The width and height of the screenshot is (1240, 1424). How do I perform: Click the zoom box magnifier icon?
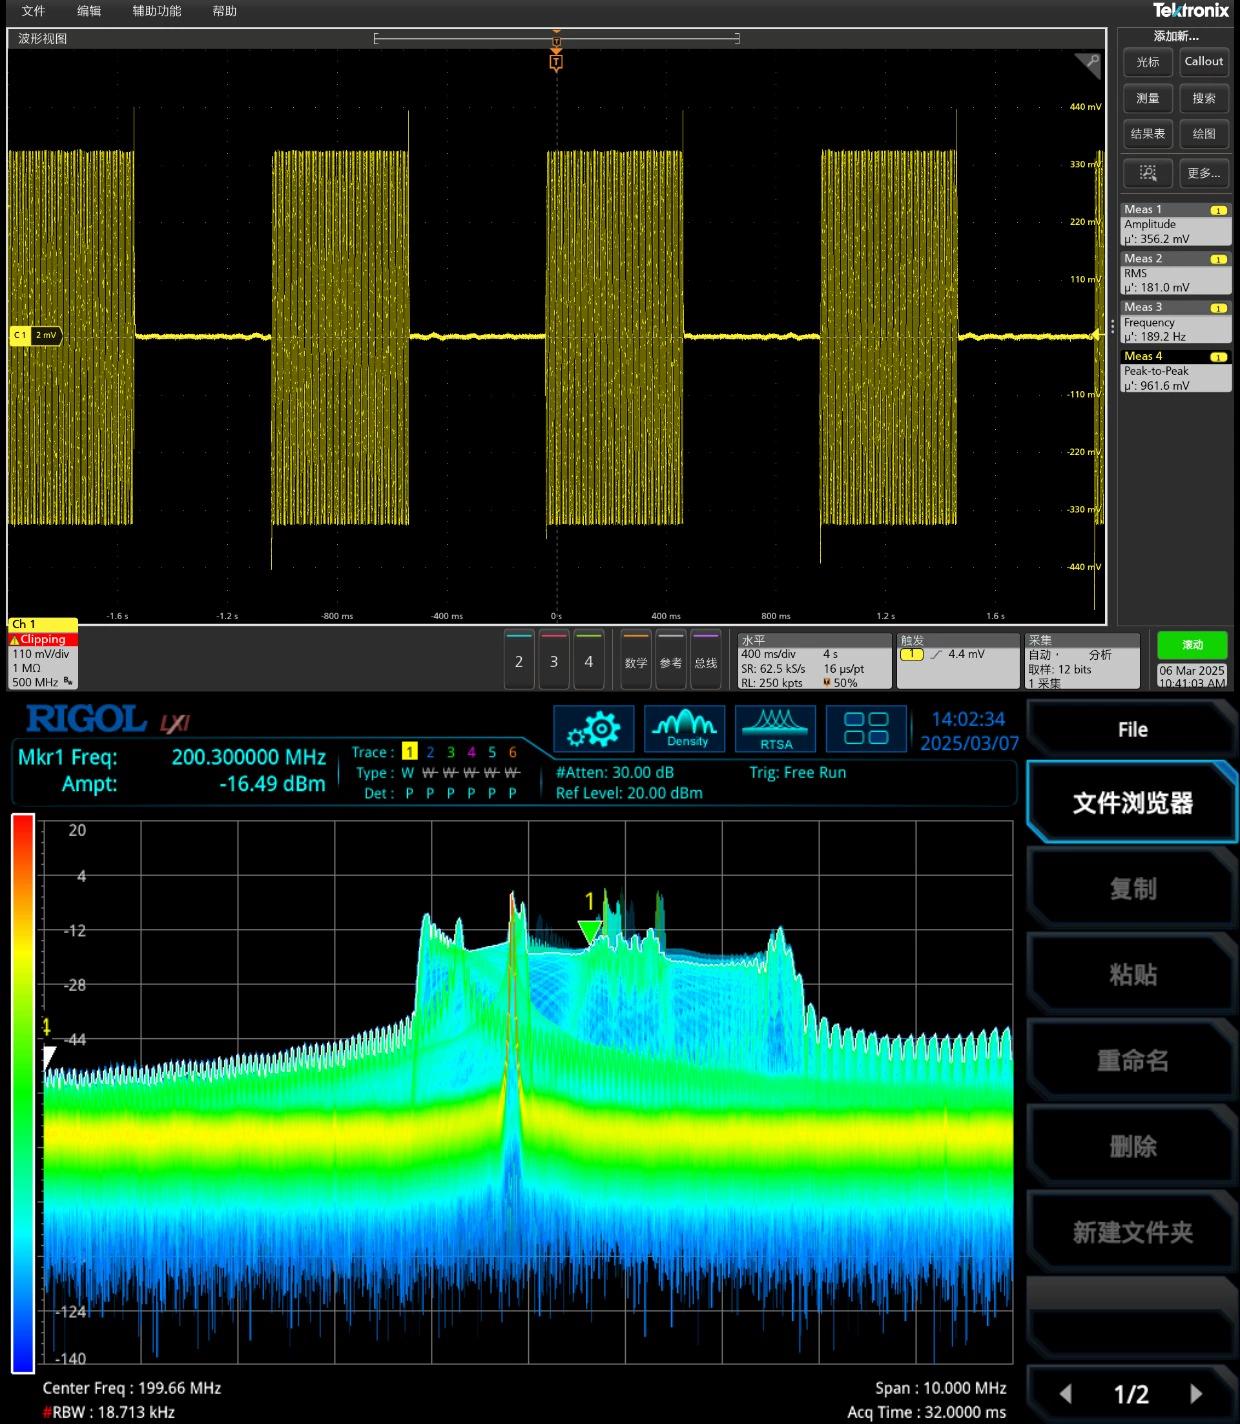[x=1147, y=173]
